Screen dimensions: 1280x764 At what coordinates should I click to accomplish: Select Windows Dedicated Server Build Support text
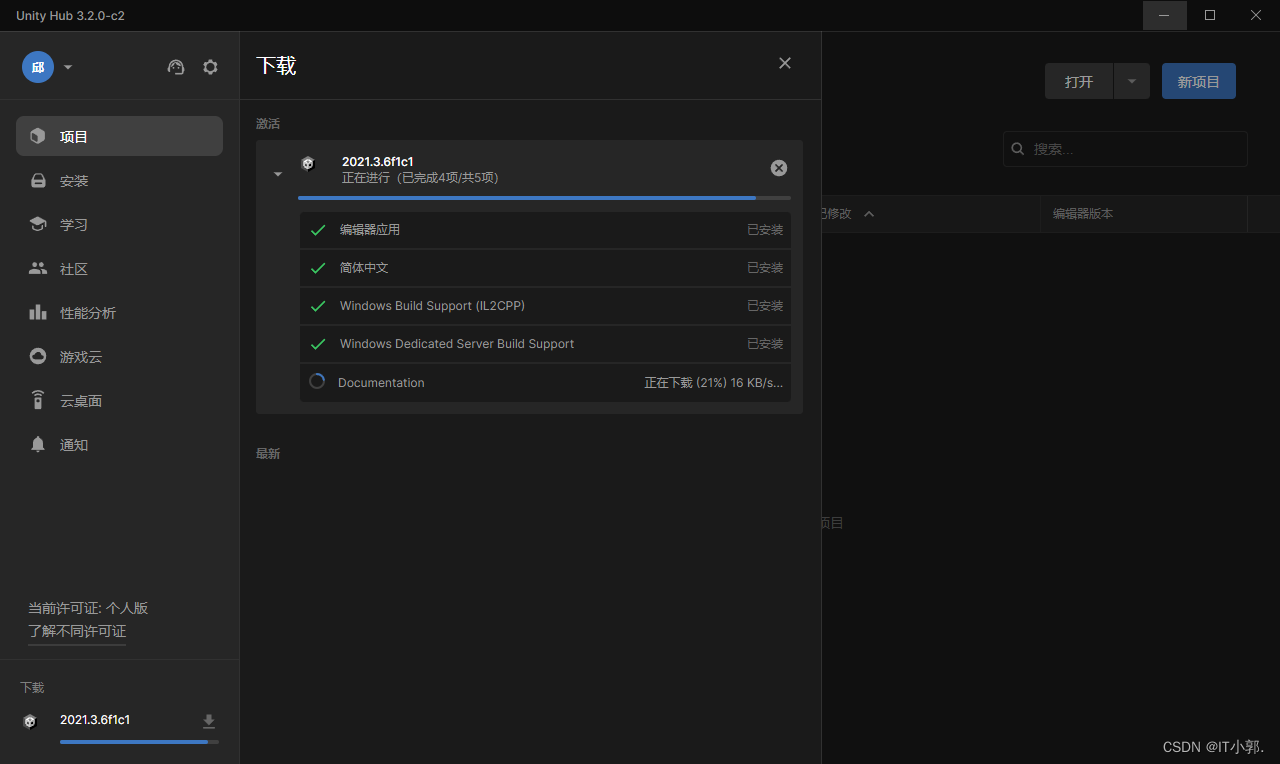point(457,344)
